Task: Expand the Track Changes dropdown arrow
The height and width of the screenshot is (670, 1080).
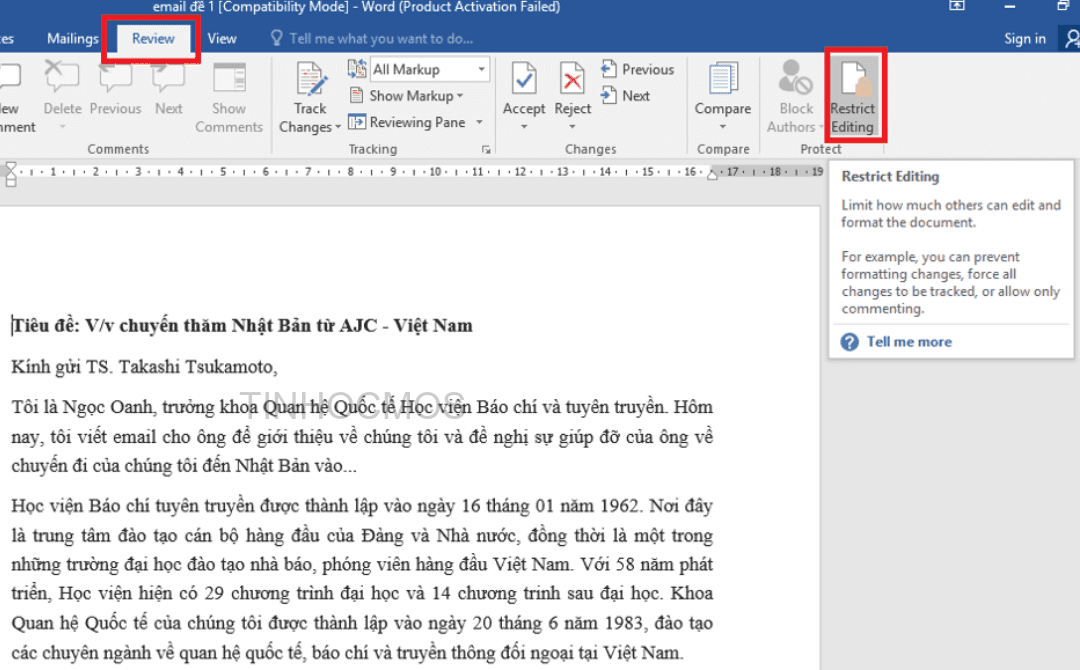Action: (338, 127)
